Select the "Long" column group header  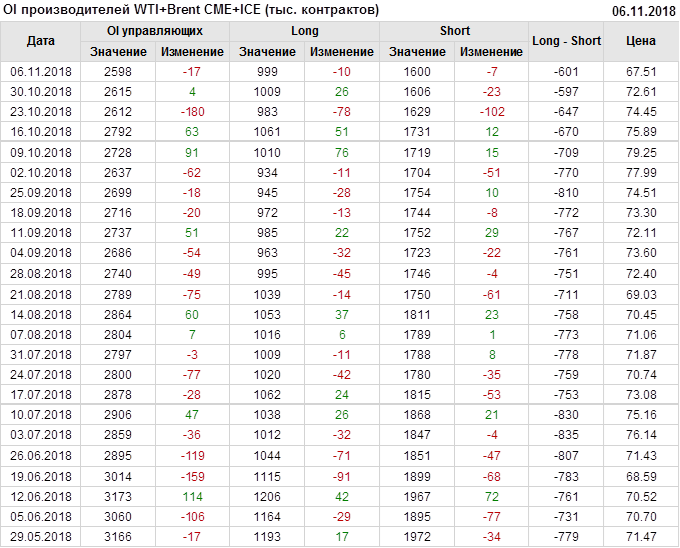[x=305, y=31]
